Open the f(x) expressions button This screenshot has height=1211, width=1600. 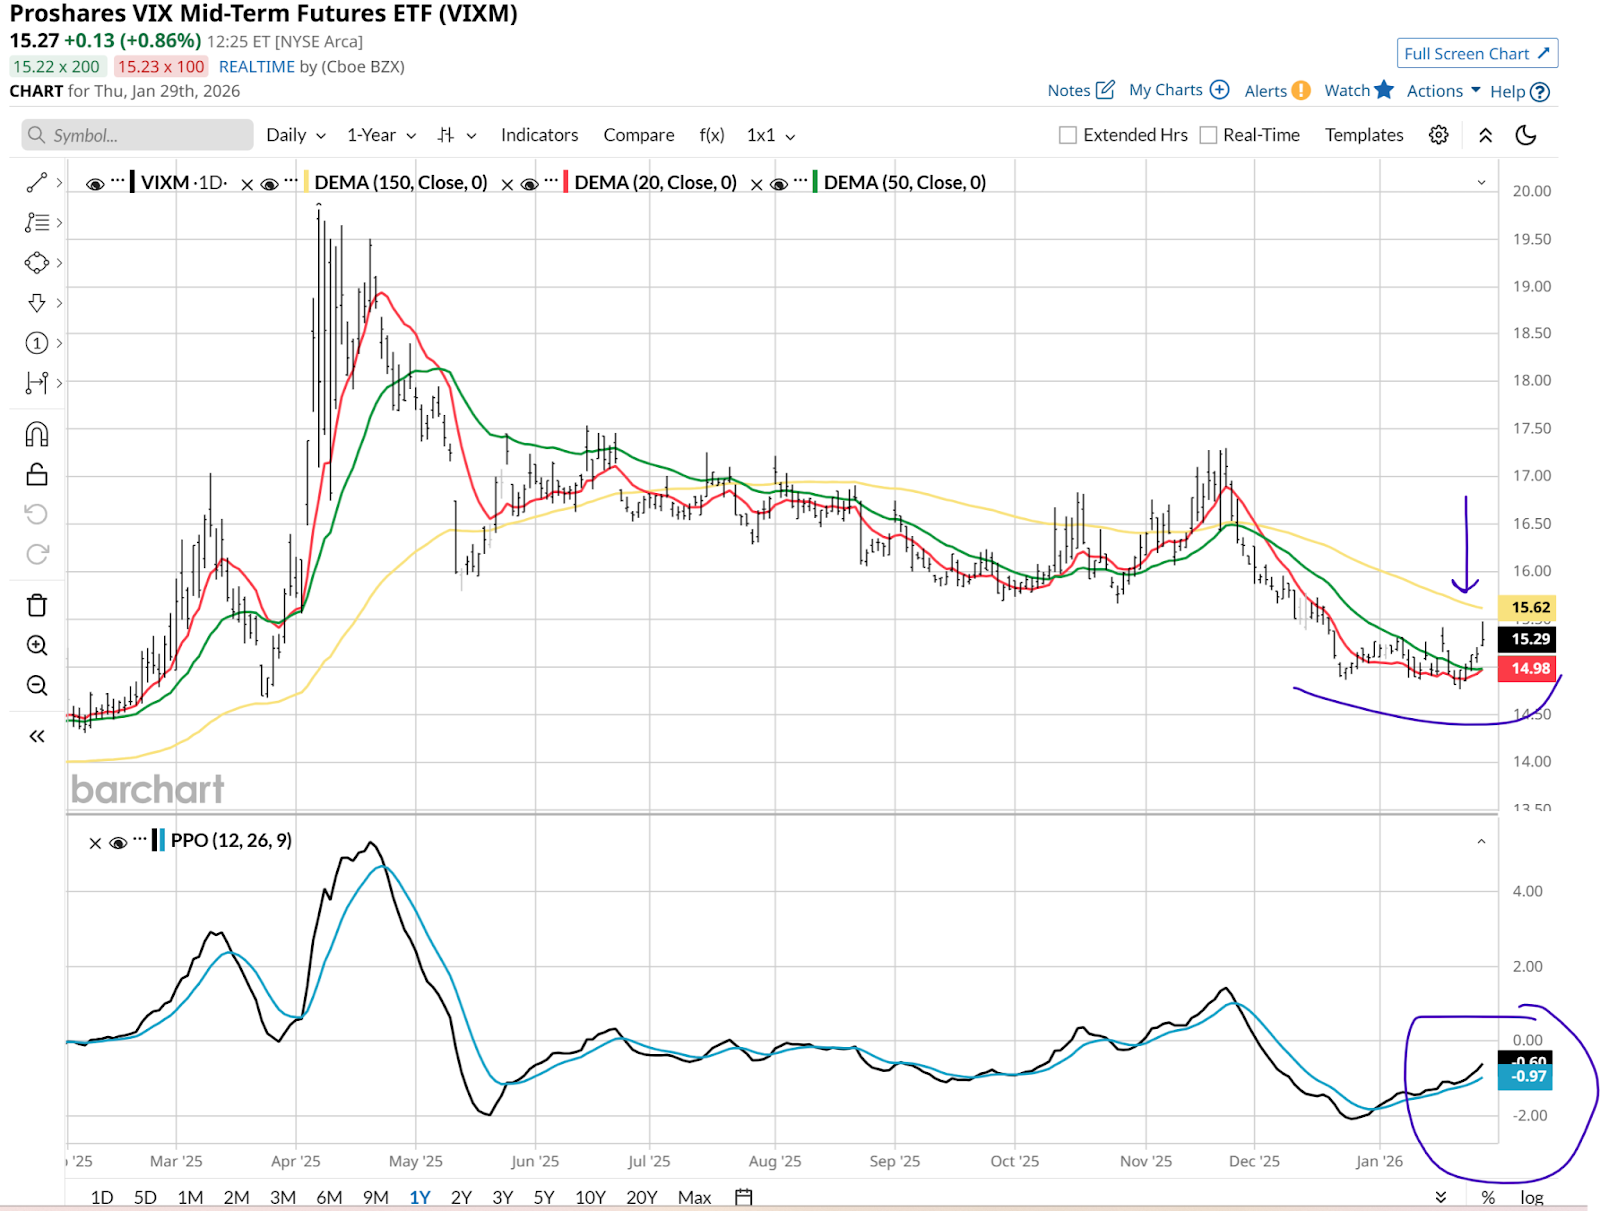click(x=712, y=135)
